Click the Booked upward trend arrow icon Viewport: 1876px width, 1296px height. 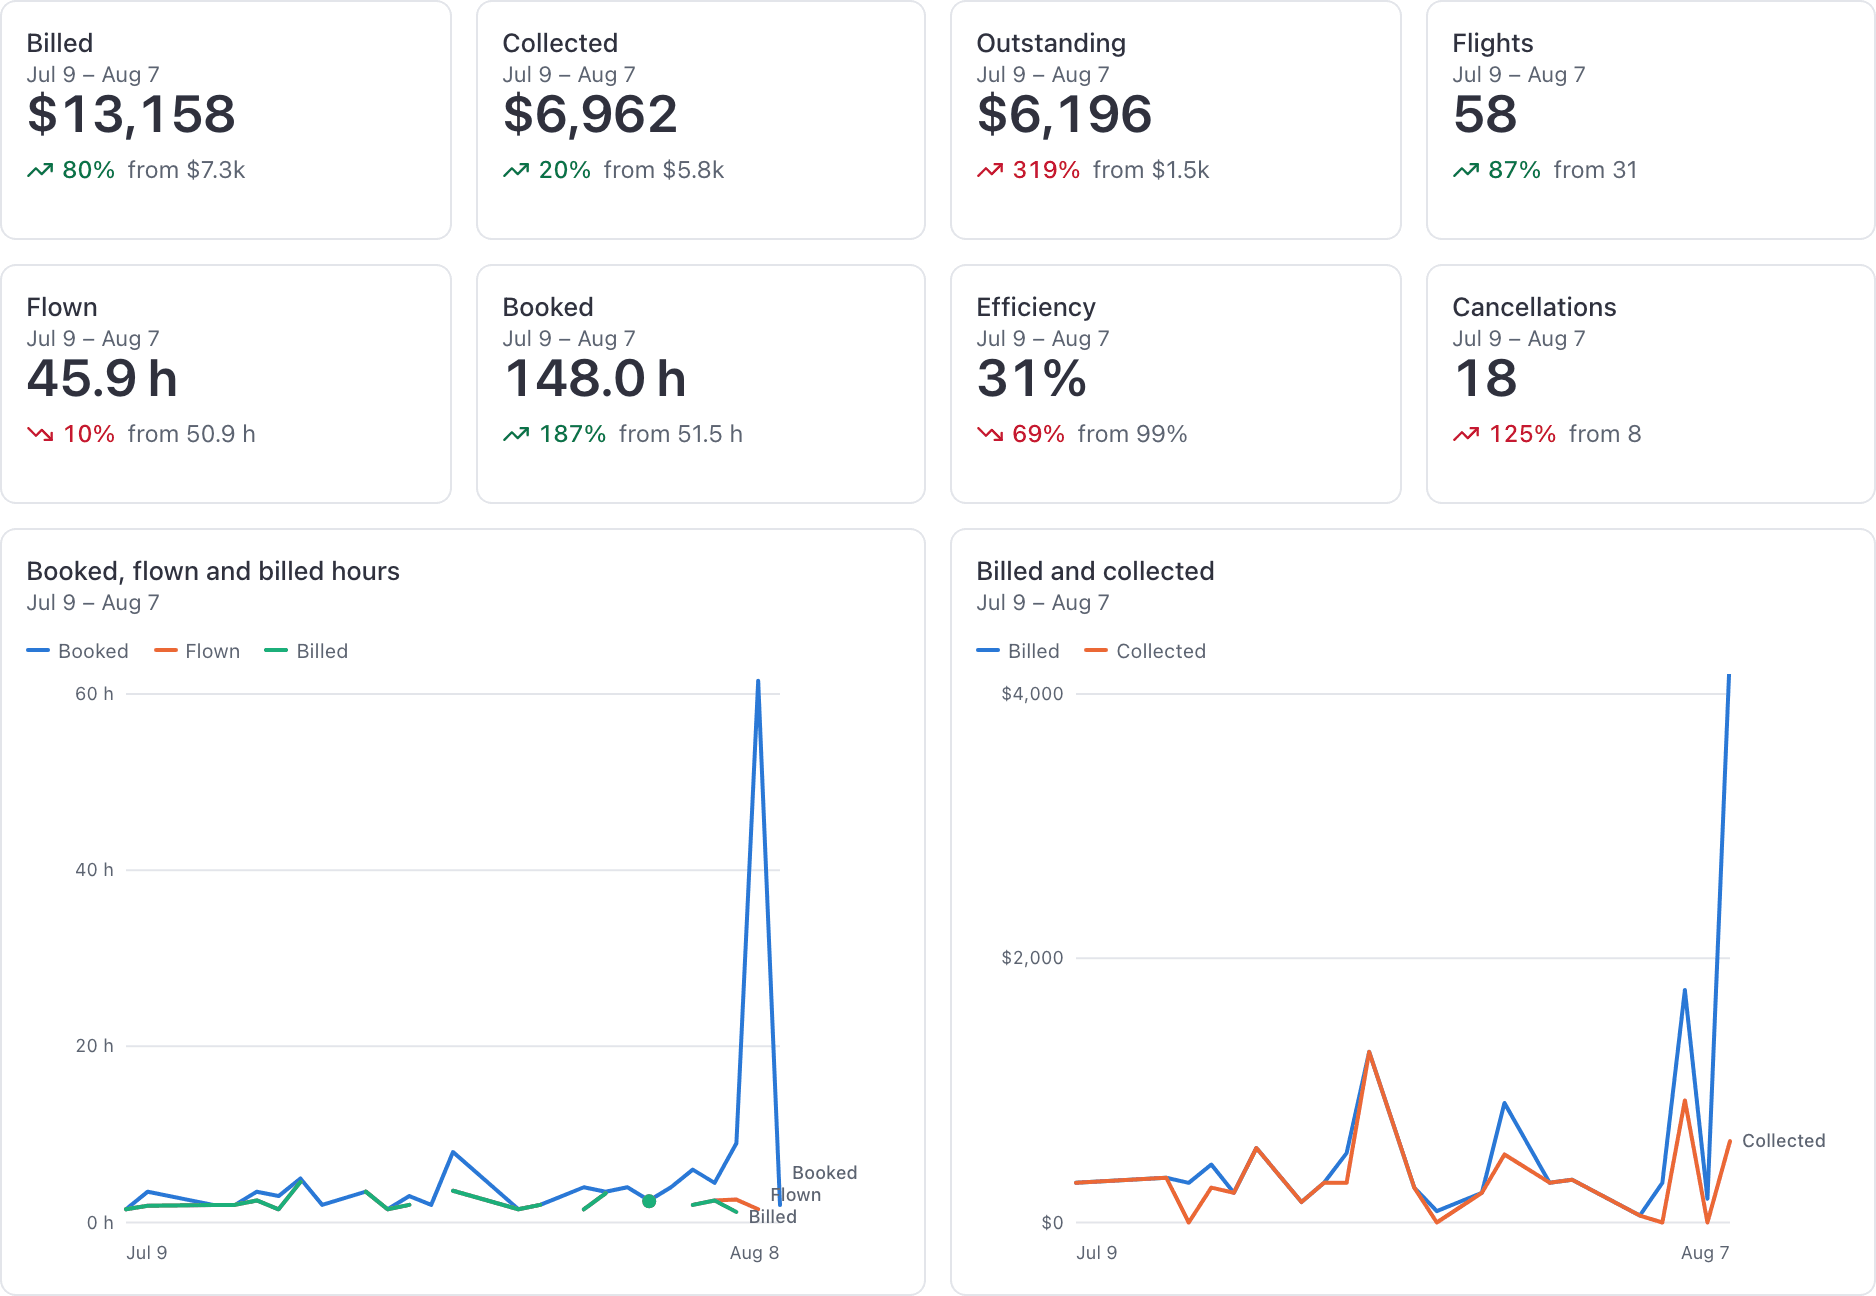coord(516,434)
